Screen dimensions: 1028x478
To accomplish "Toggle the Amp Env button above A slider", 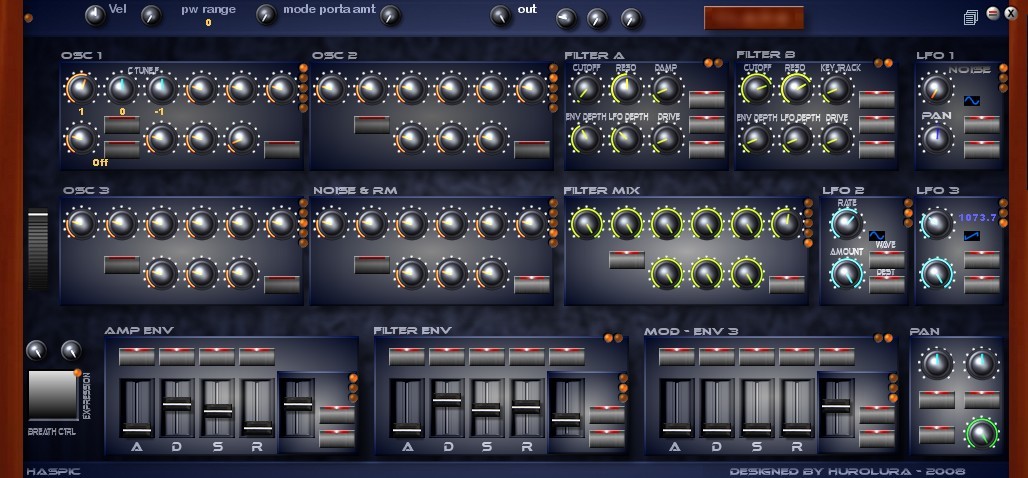I will 137,357.
